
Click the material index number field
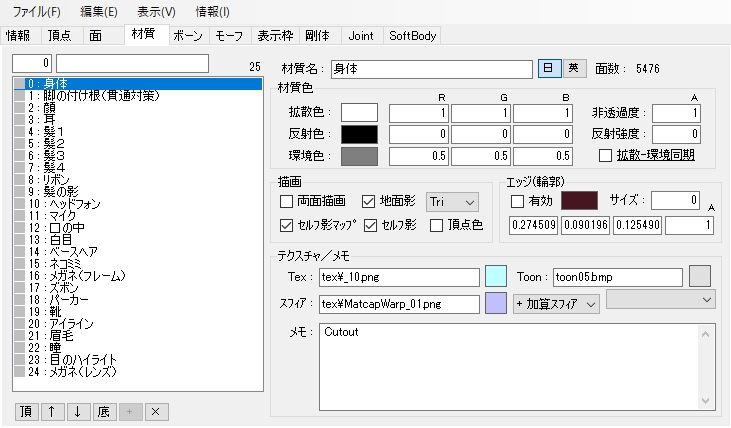32,63
